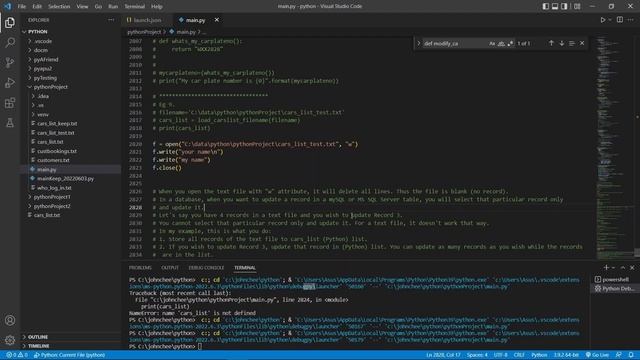
Task: Click the Ln 2028 cursor position indicator
Action: point(443,355)
